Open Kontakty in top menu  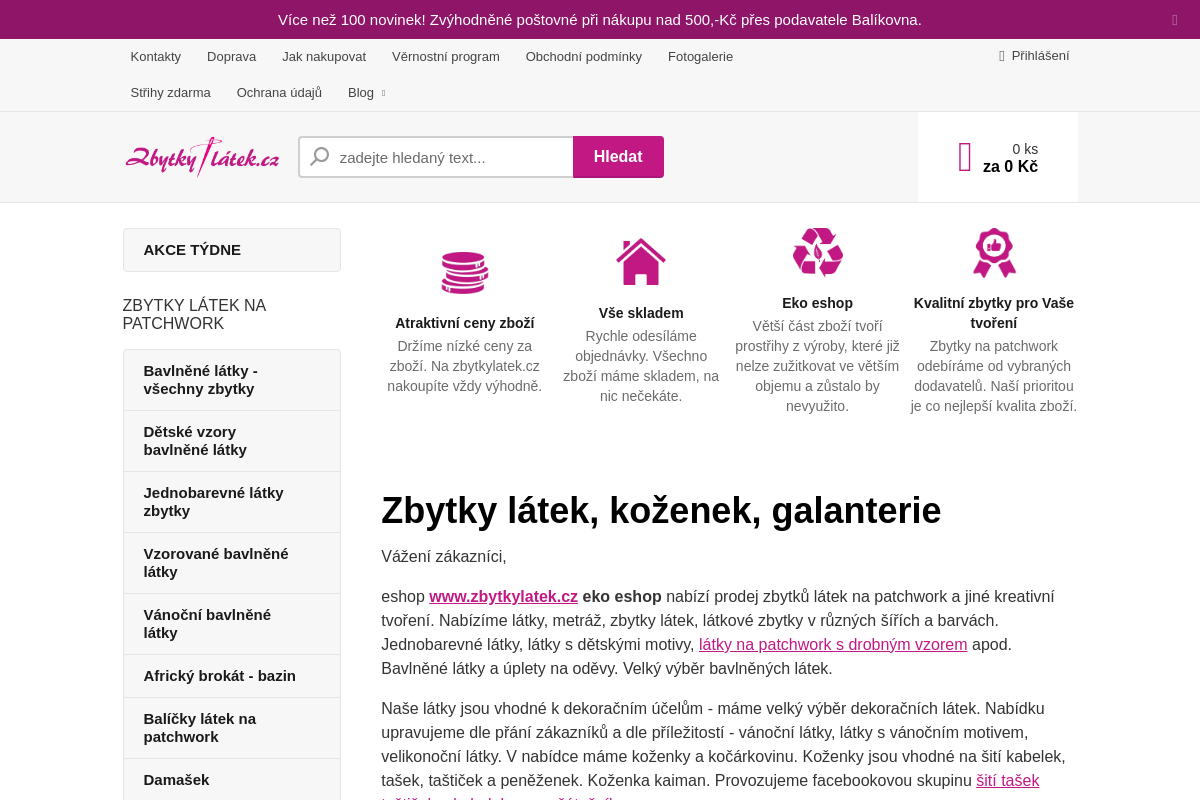pyautogui.click(x=156, y=56)
